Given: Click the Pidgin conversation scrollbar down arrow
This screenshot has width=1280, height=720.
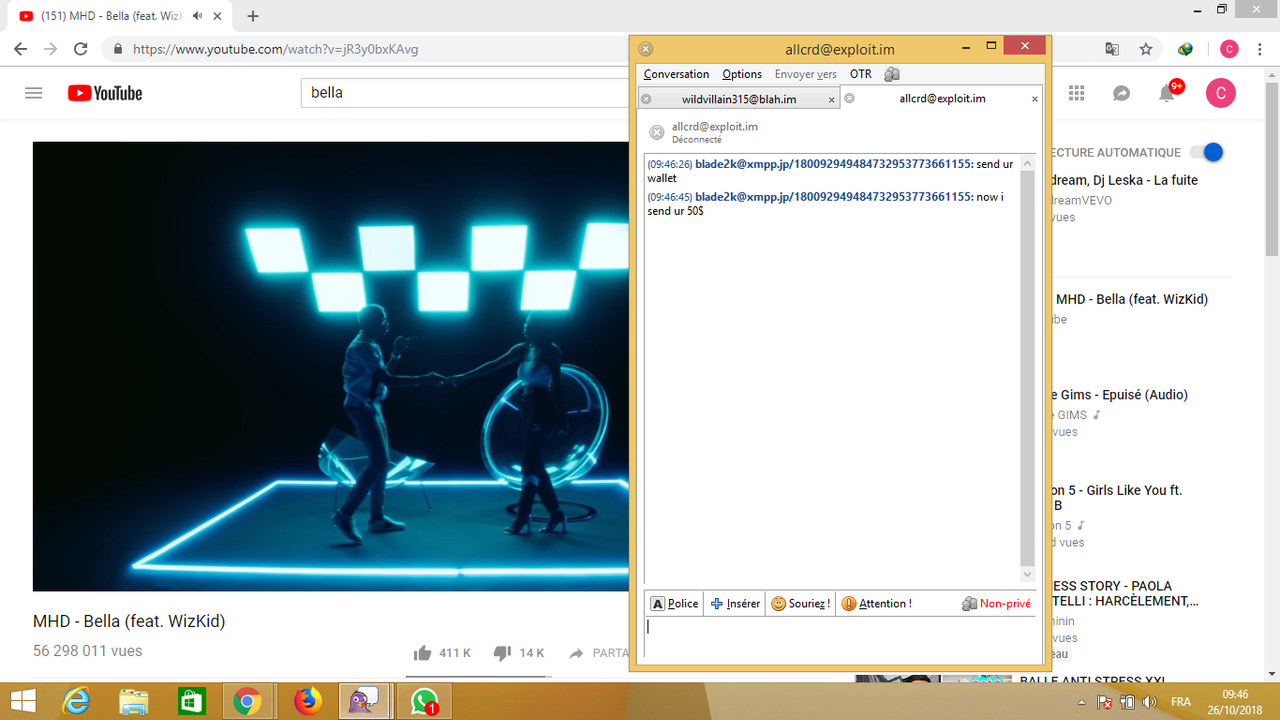Looking at the screenshot, I should (x=1027, y=575).
